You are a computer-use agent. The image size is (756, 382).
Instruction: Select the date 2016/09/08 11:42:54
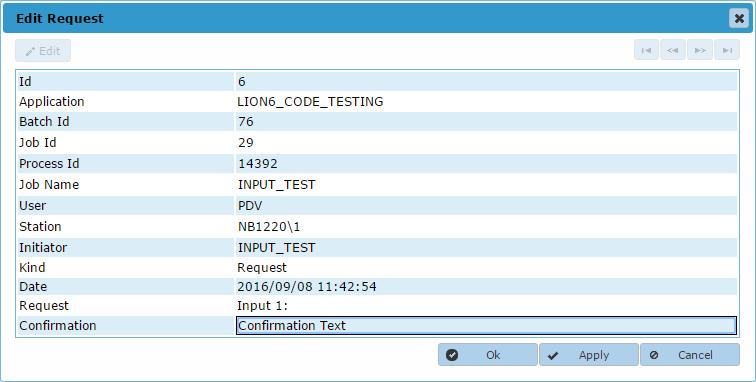(307, 287)
